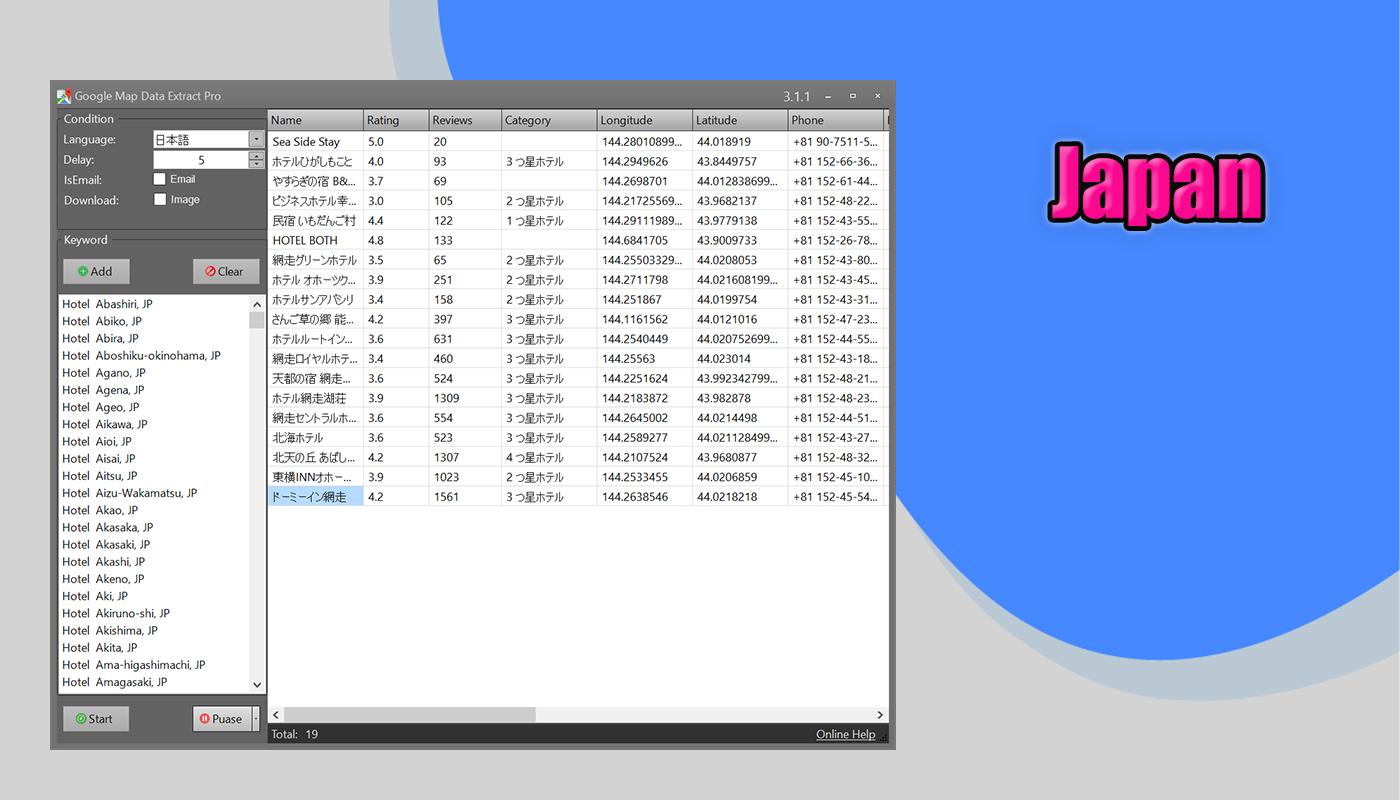The image size is (1400, 800).
Task: Increase Delay value with up arrow
Action: (257, 155)
